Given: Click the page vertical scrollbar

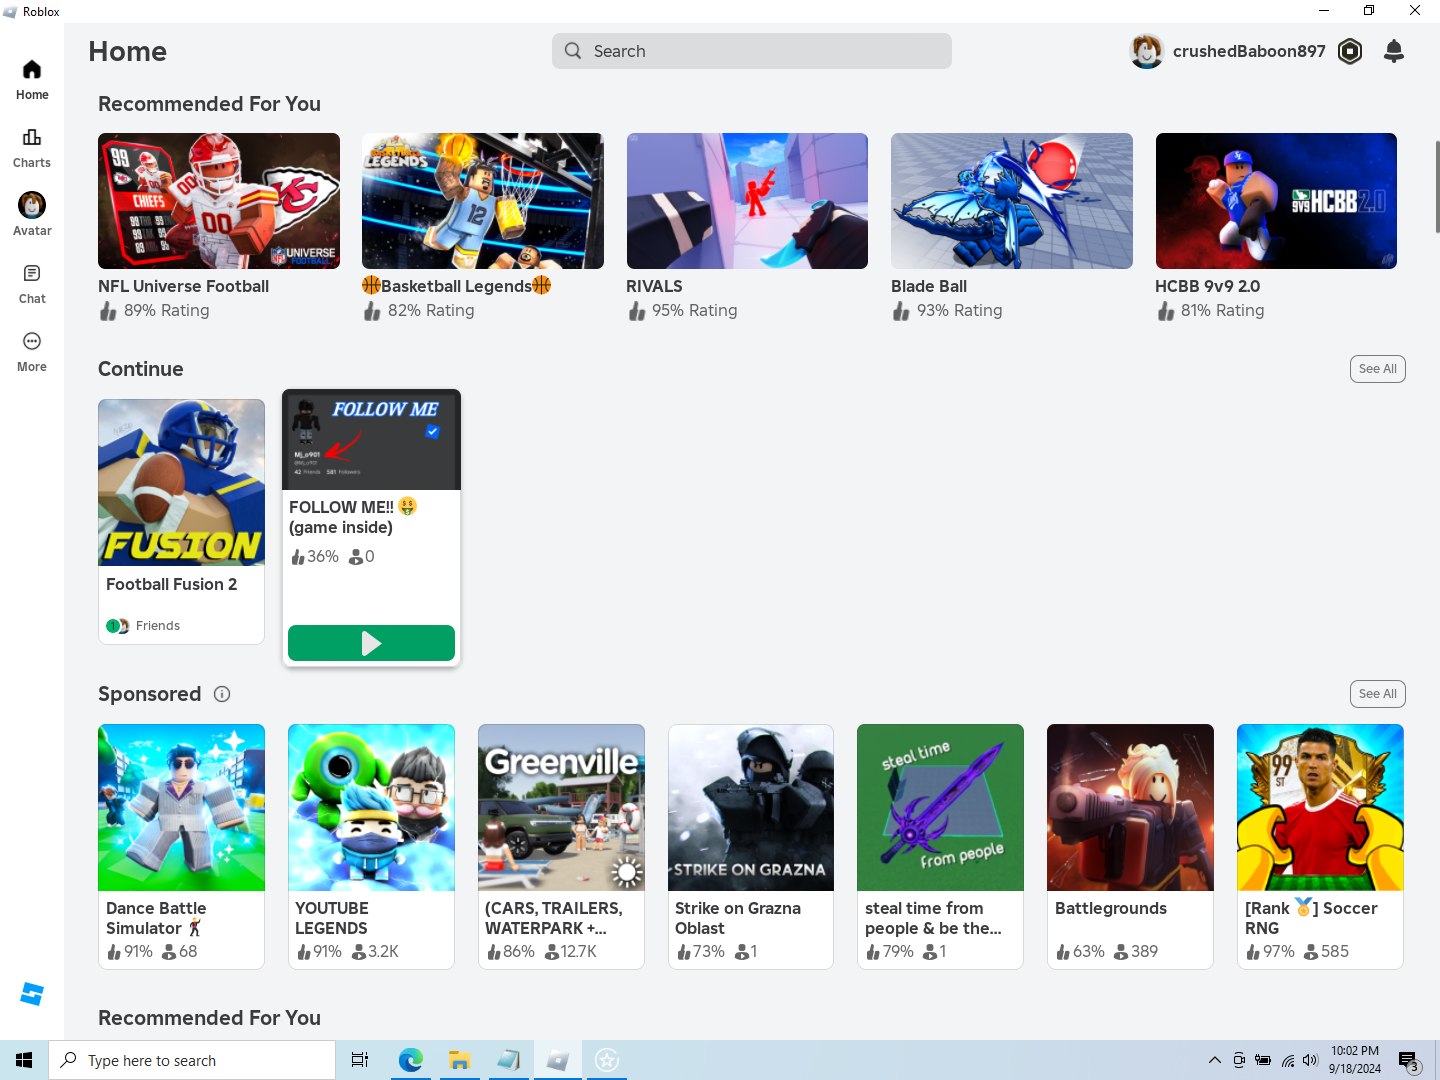Looking at the screenshot, I should (1437, 187).
